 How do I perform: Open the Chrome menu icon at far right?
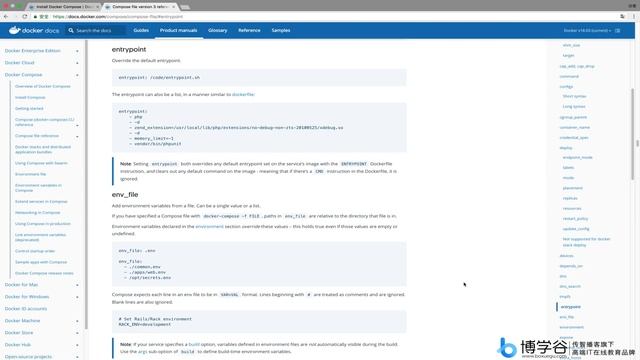point(634,16)
